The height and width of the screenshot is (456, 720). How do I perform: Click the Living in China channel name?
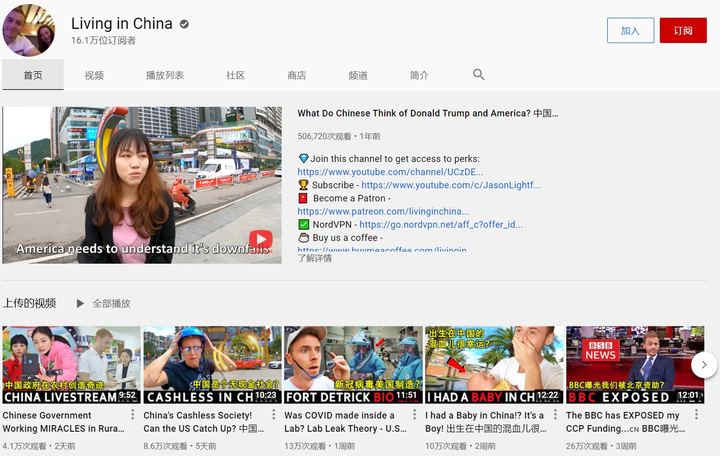tap(122, 23)
